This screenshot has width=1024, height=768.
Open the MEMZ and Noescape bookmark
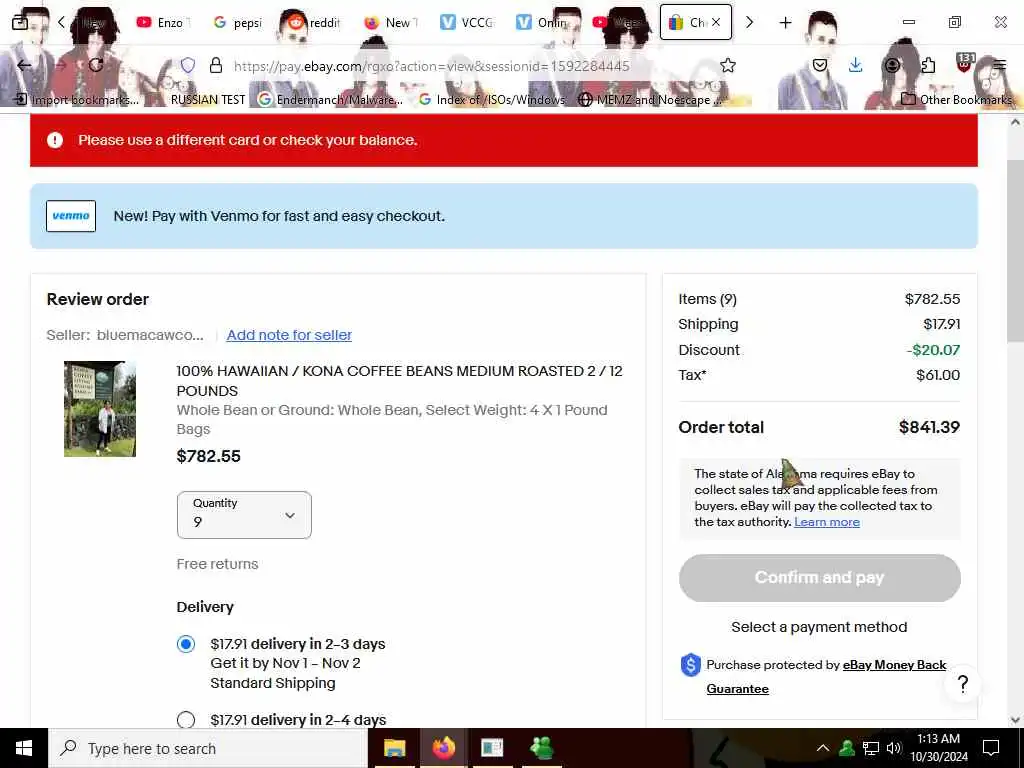(x=652, y=99)
